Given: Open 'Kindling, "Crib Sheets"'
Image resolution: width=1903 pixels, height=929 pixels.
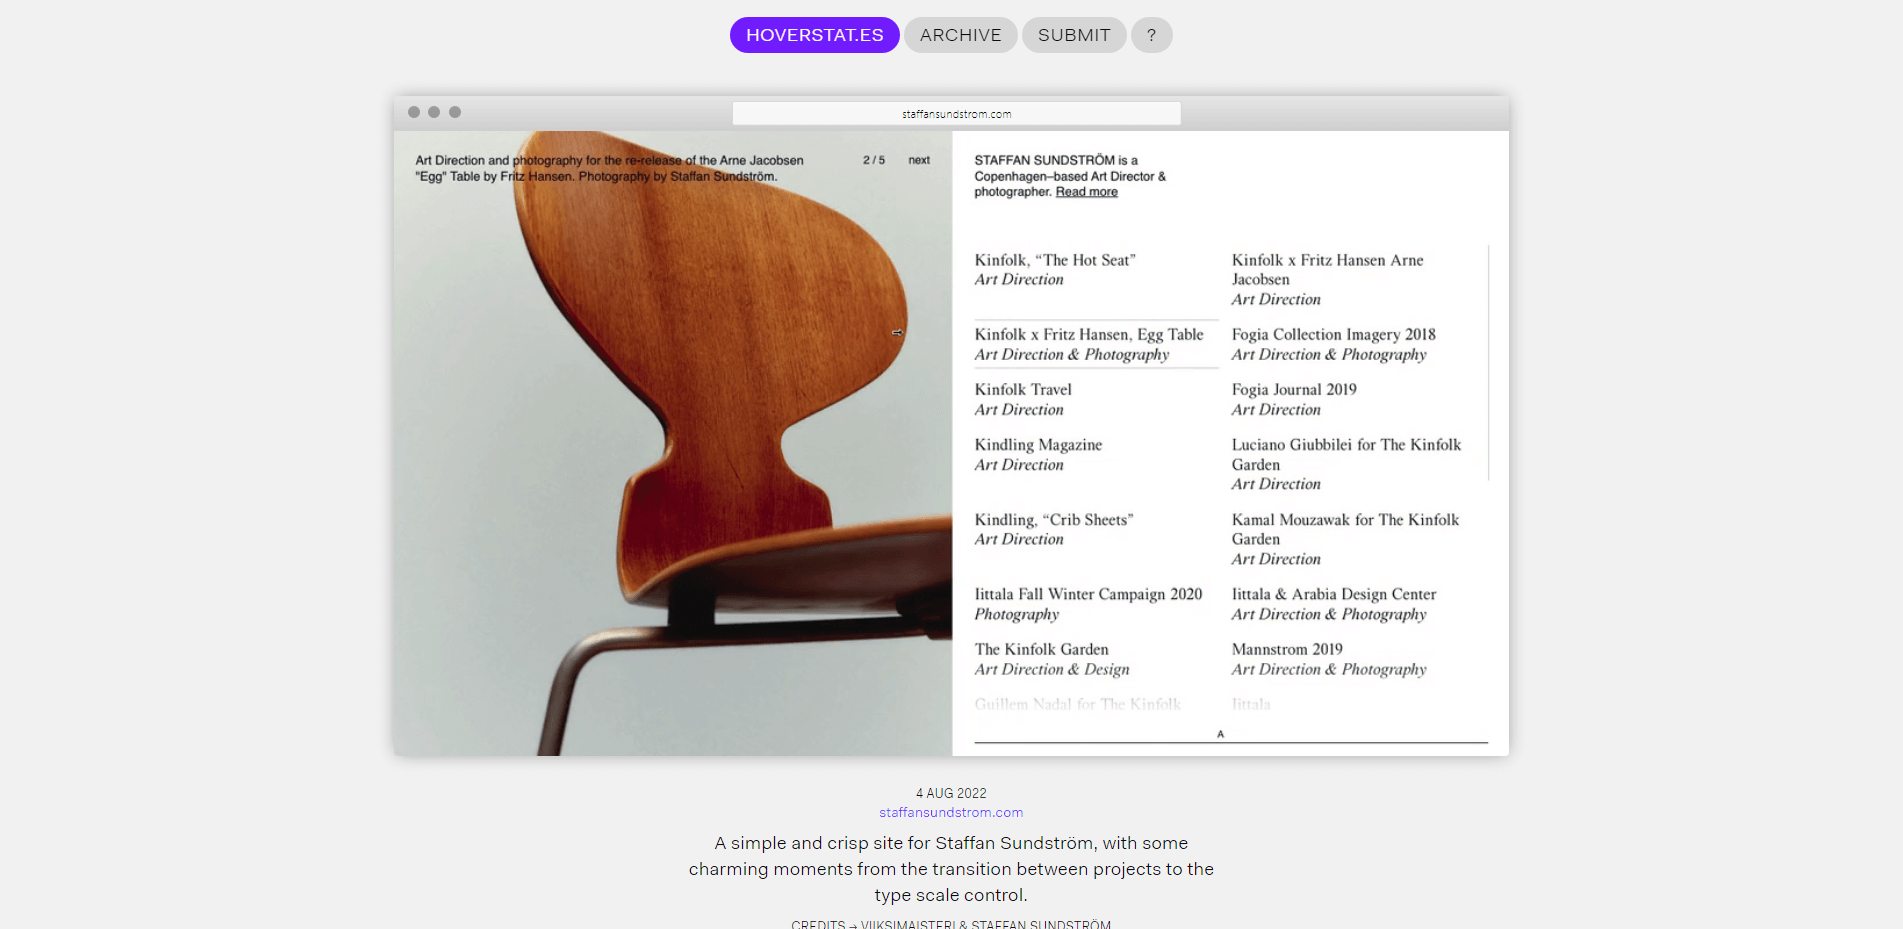Looking at the screenshot, I should click(1054, 520).
